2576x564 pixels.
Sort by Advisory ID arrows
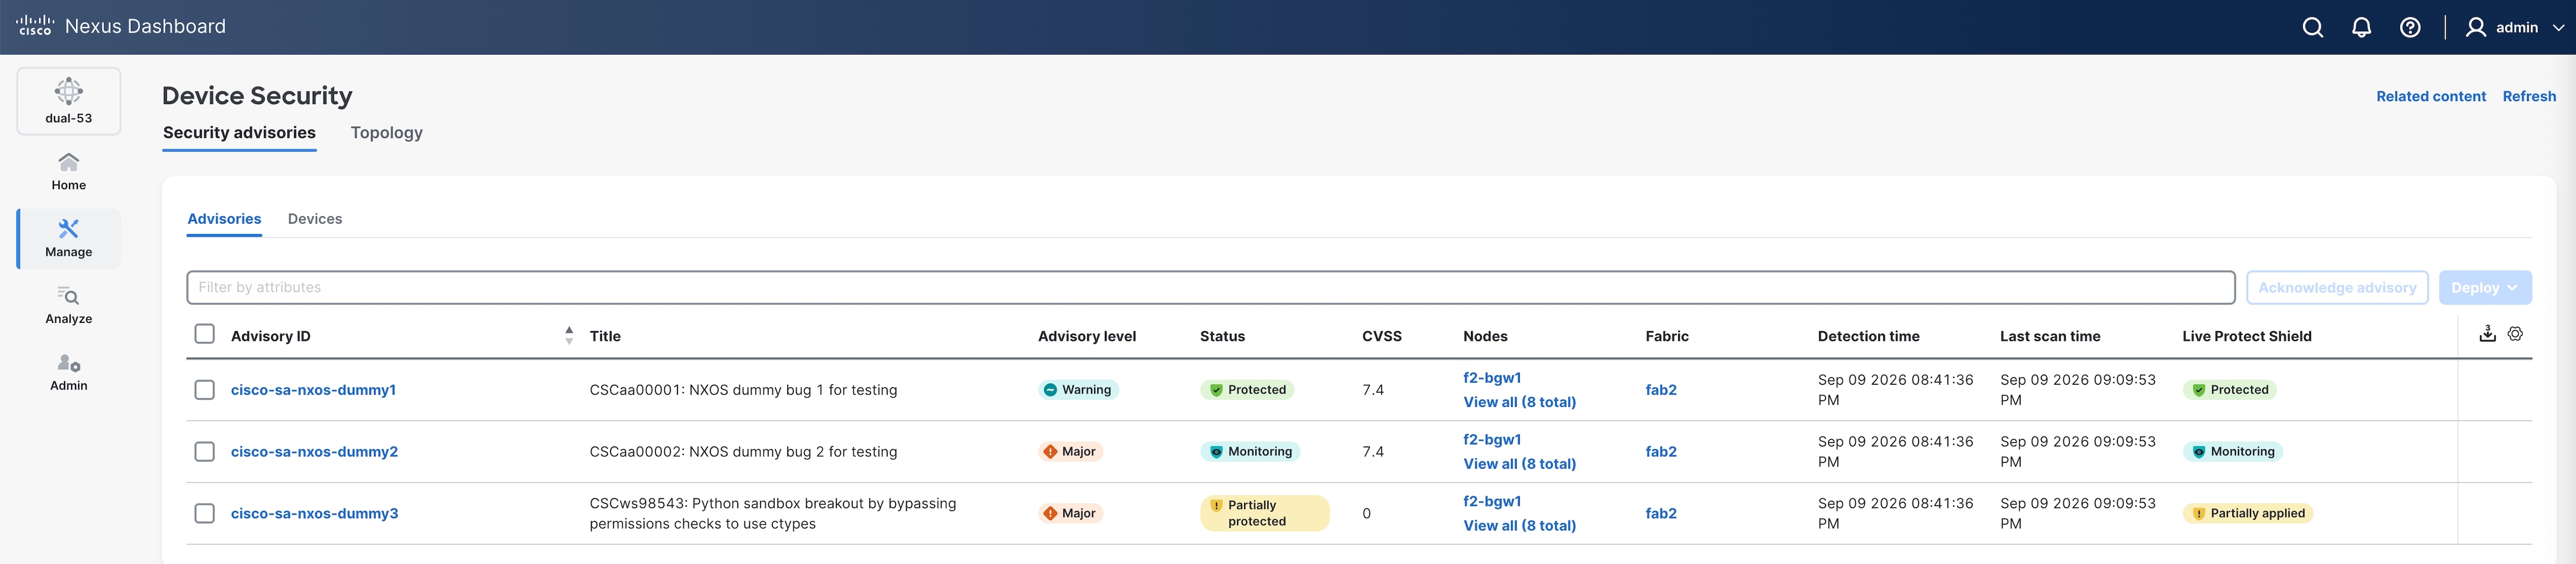569,336
